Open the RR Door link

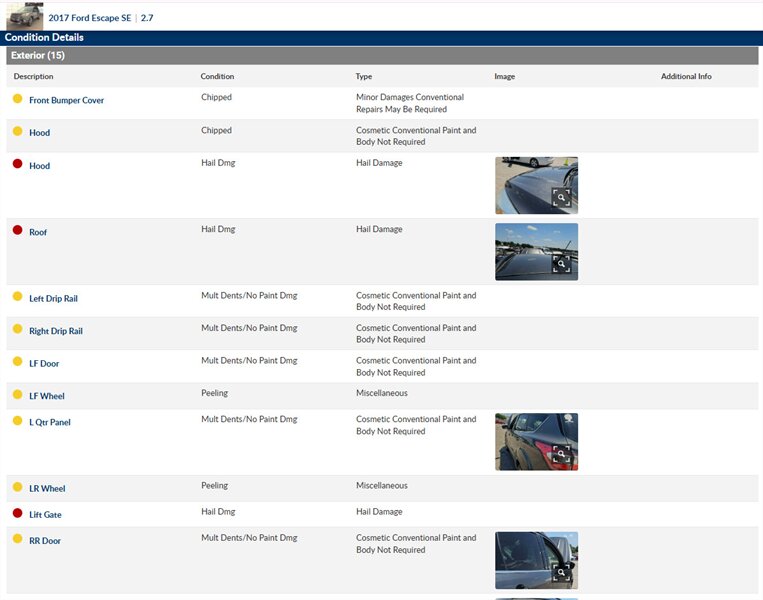[45, 541]
